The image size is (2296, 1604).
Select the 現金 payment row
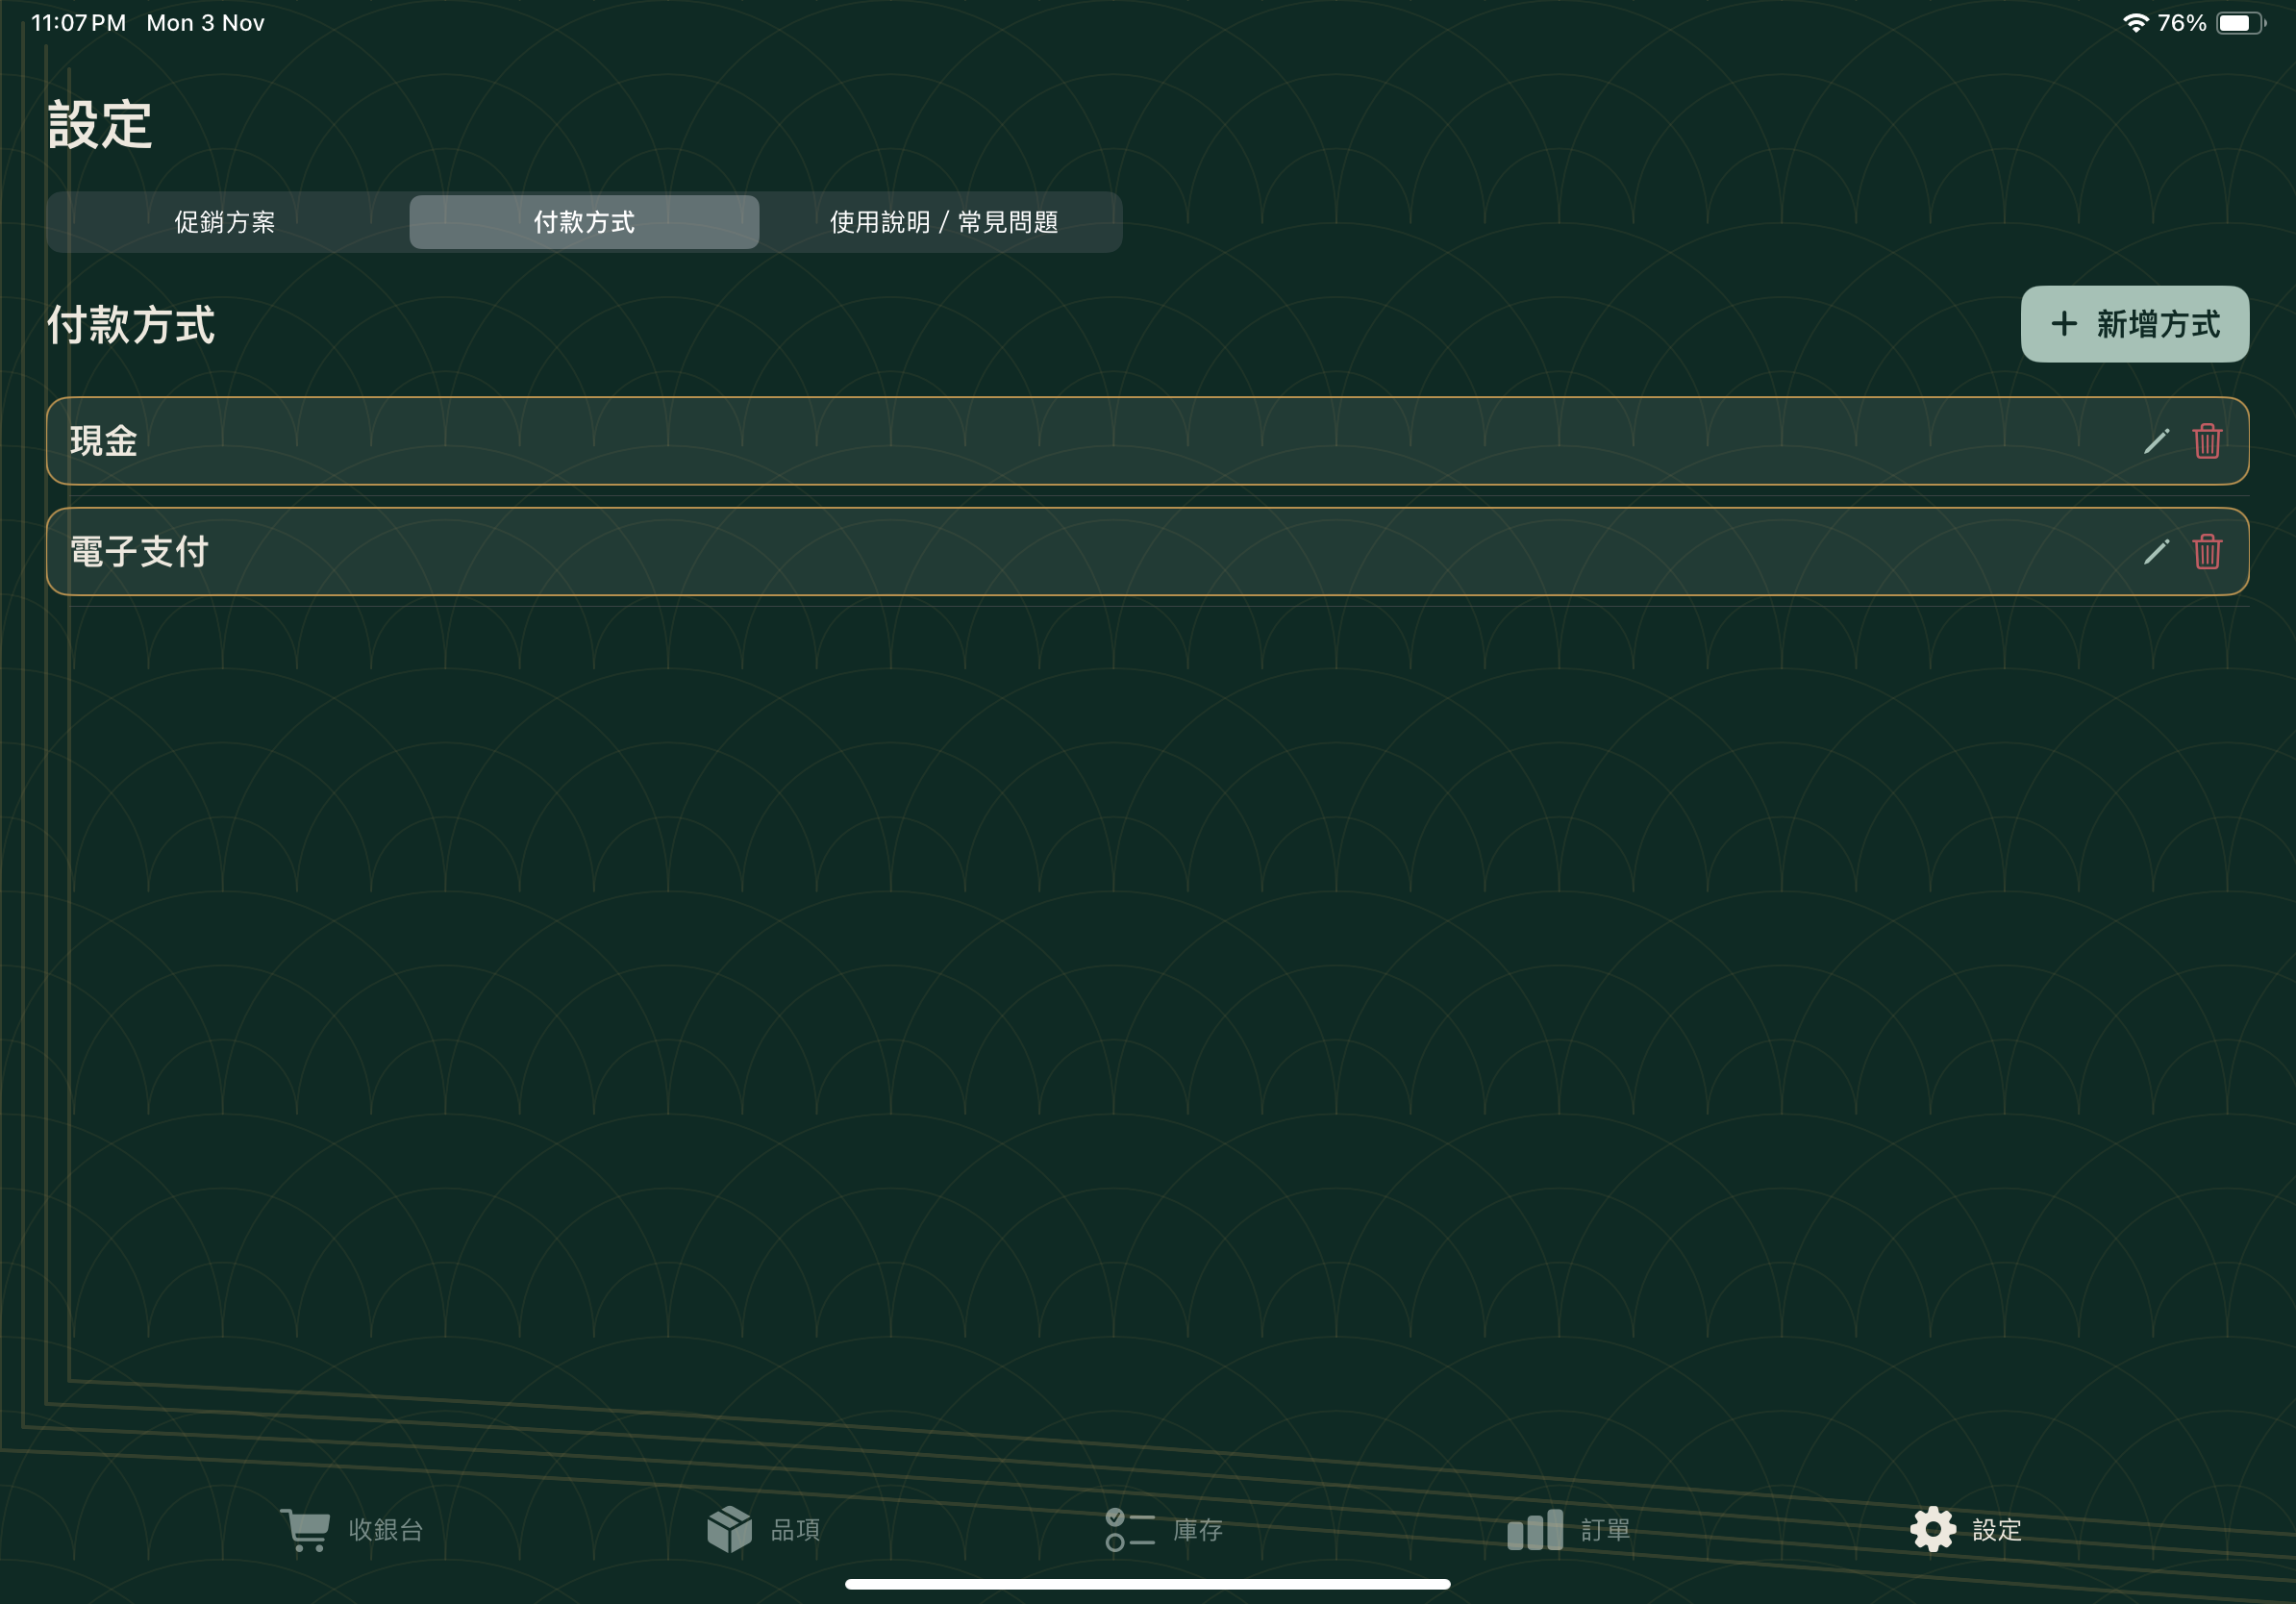tap(1000, 441)
